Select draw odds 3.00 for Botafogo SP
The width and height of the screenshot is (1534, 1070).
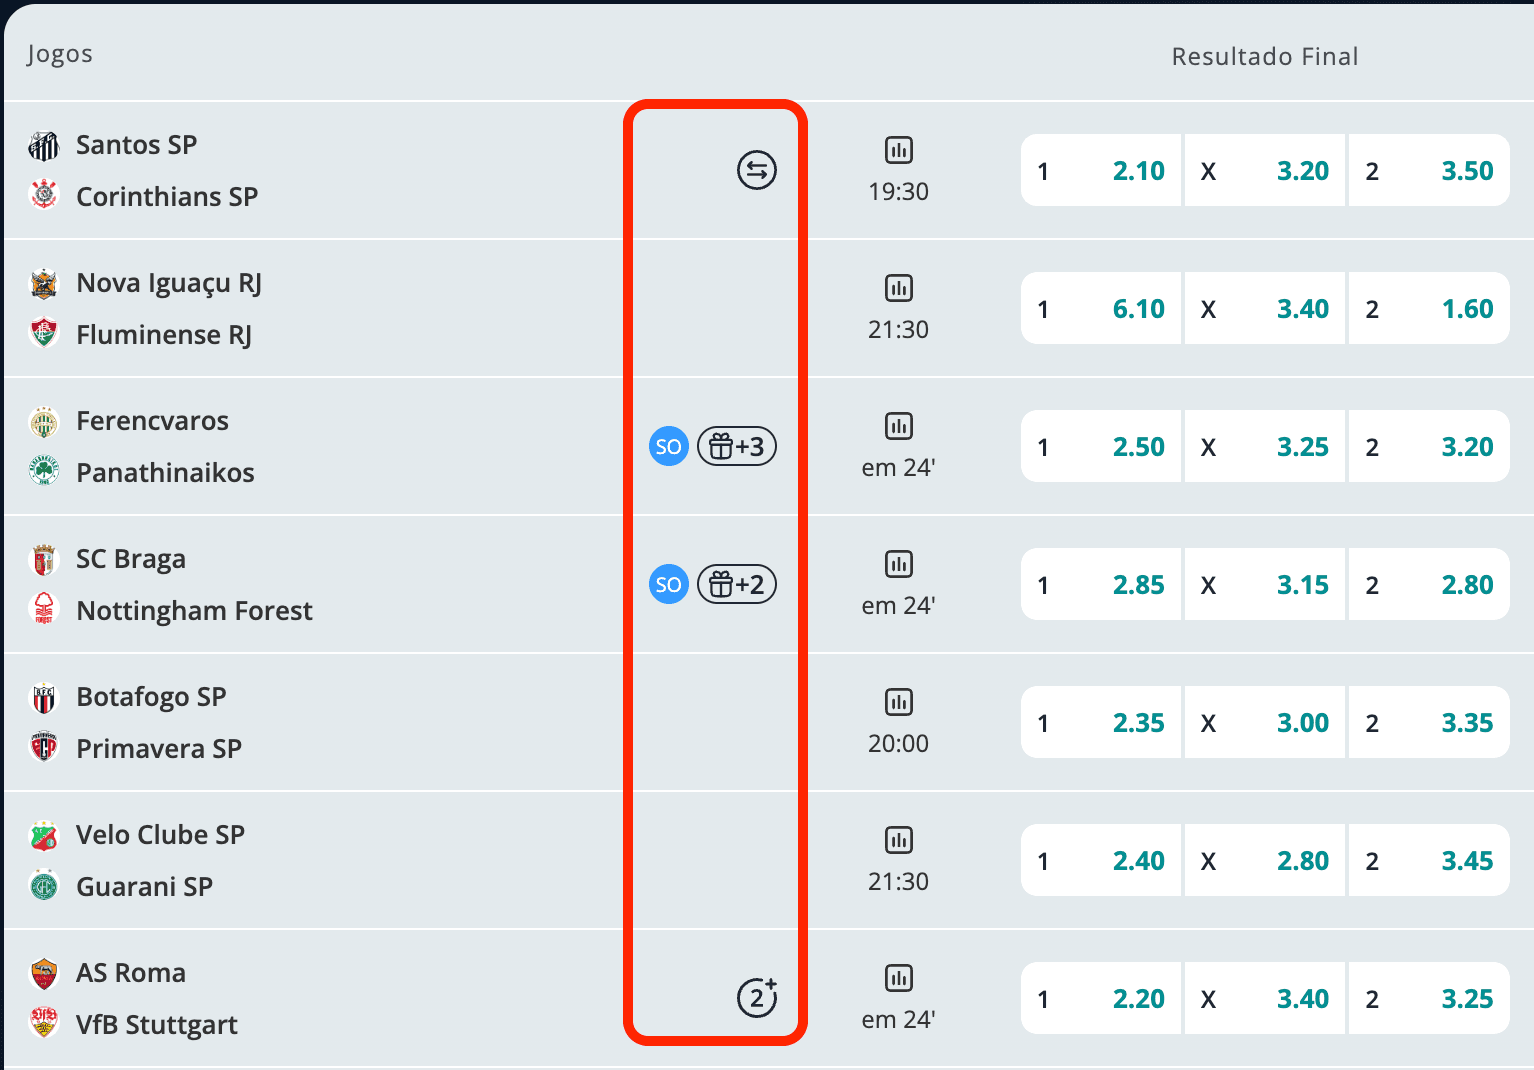(x=1265, y=722)
